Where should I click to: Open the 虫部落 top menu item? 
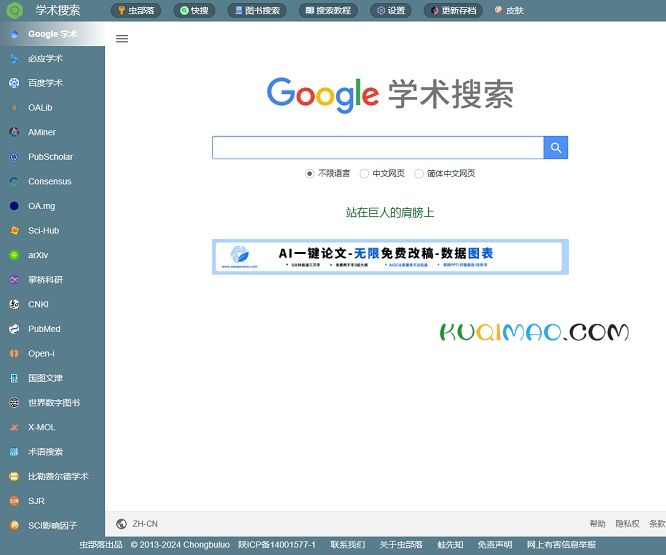[136, 10]
